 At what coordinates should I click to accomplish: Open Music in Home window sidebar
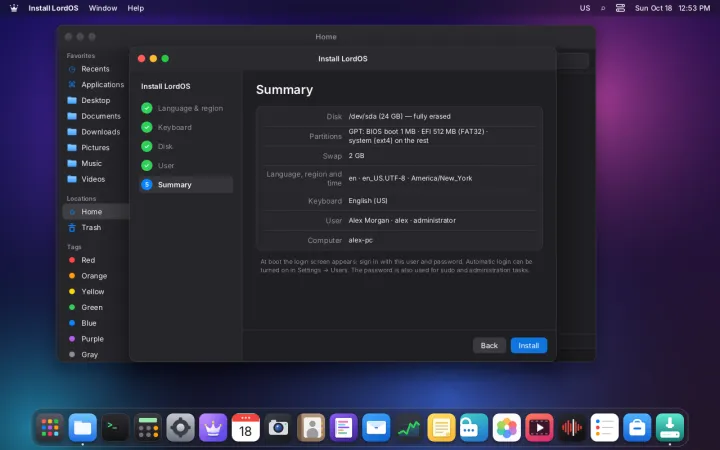pyautogui.click(x=95, y=163)
